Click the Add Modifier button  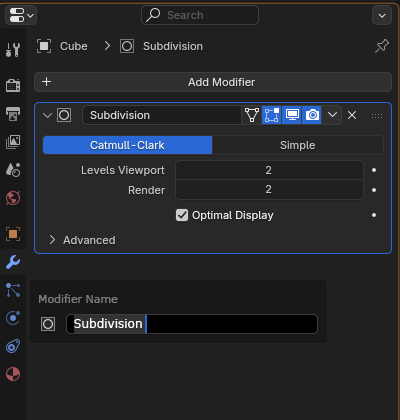point(213,82)
